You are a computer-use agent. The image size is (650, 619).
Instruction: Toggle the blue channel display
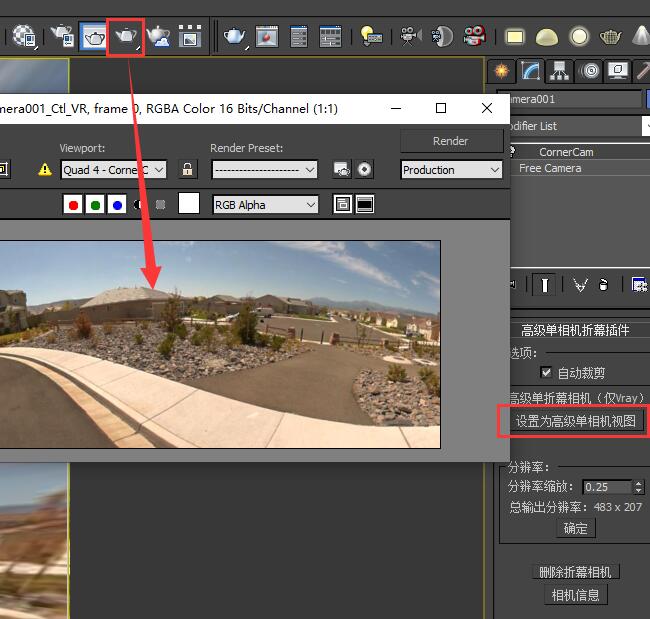pyautogui.click(x=117, y=205)
